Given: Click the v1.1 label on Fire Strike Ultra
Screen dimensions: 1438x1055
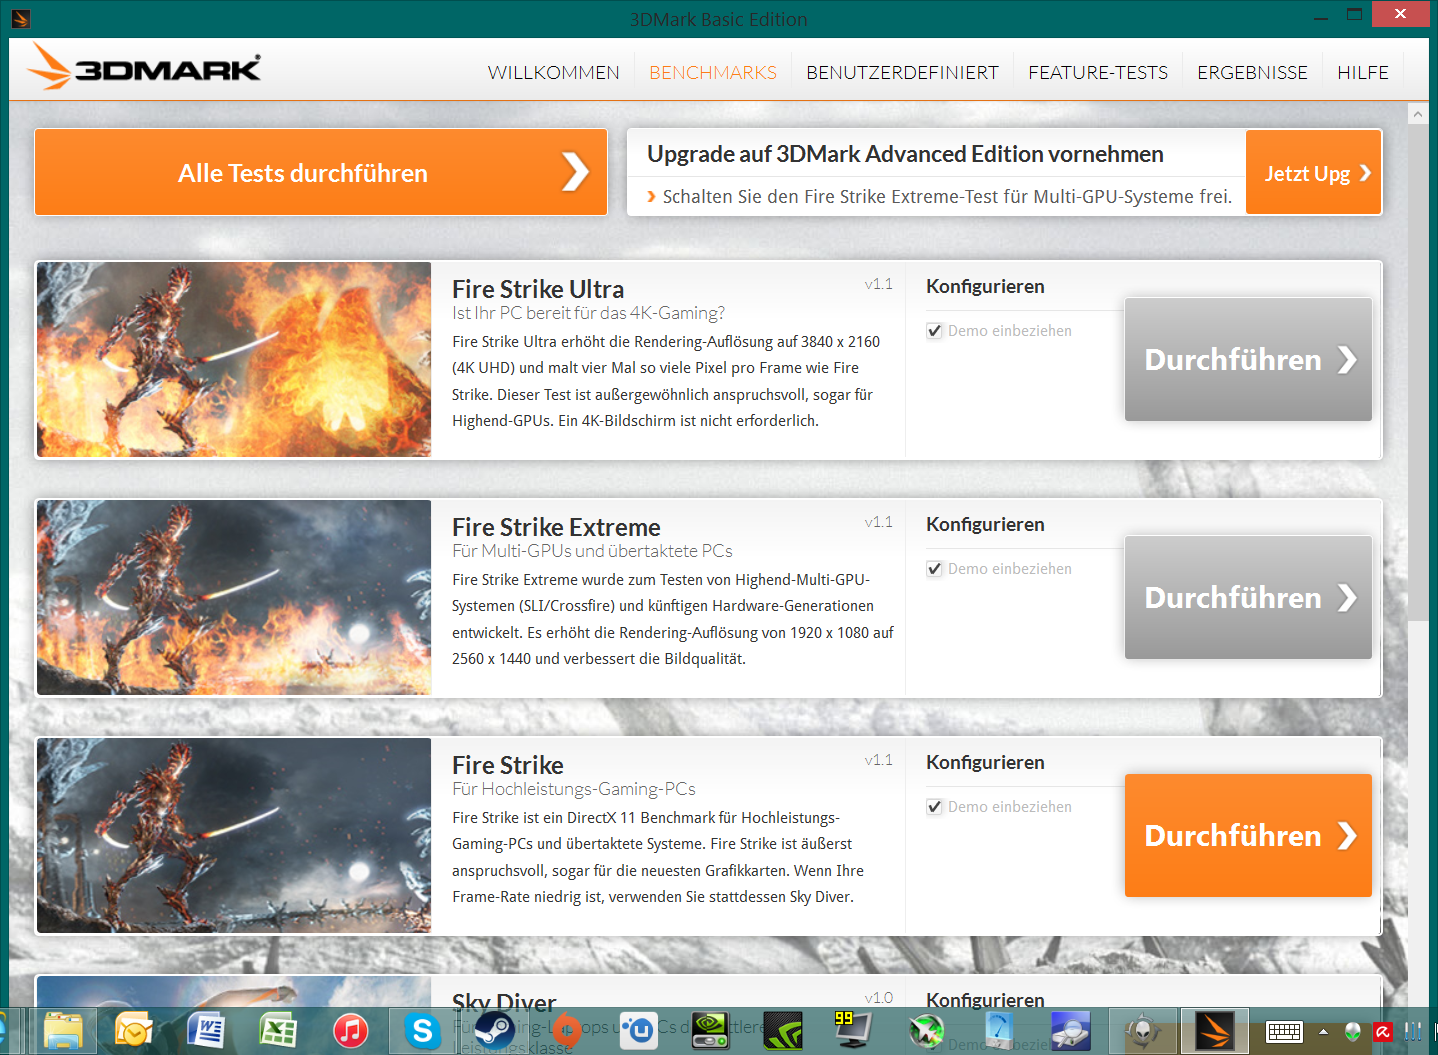Looking at the screenshot, I should (879, 284).
